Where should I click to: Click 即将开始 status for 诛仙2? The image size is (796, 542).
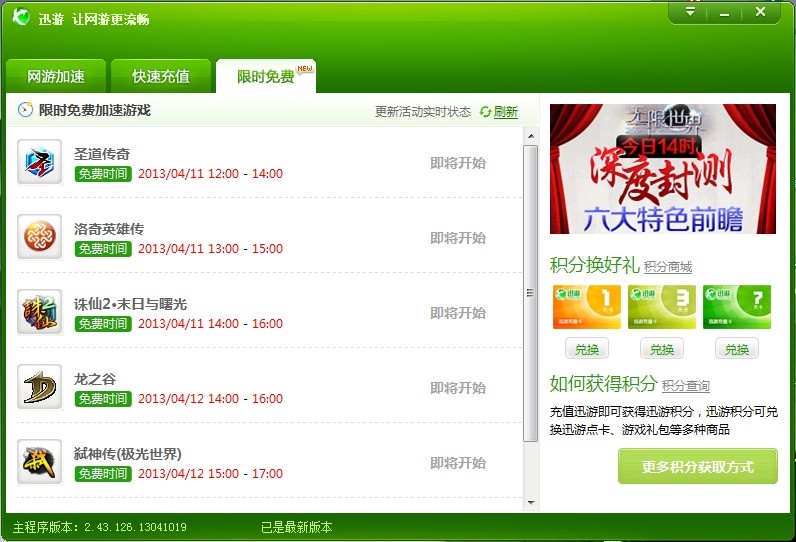click(458, 313)
